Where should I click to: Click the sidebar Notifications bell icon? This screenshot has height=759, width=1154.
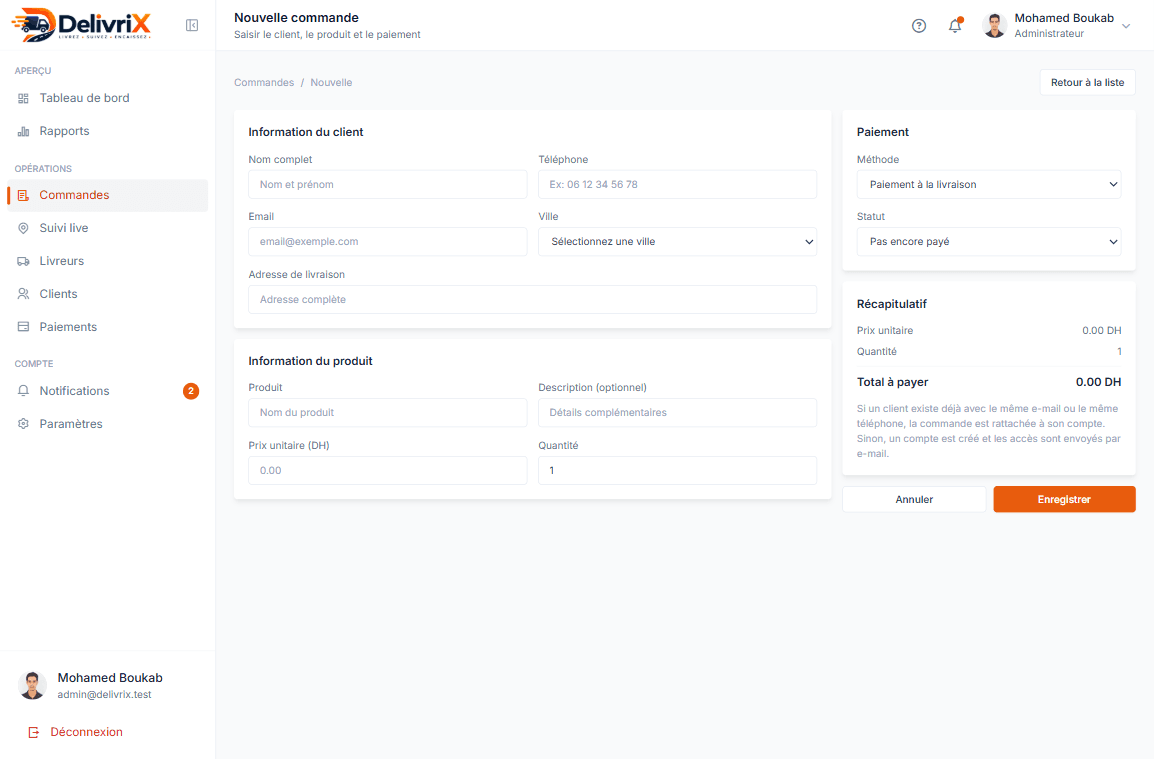point(24,391)
